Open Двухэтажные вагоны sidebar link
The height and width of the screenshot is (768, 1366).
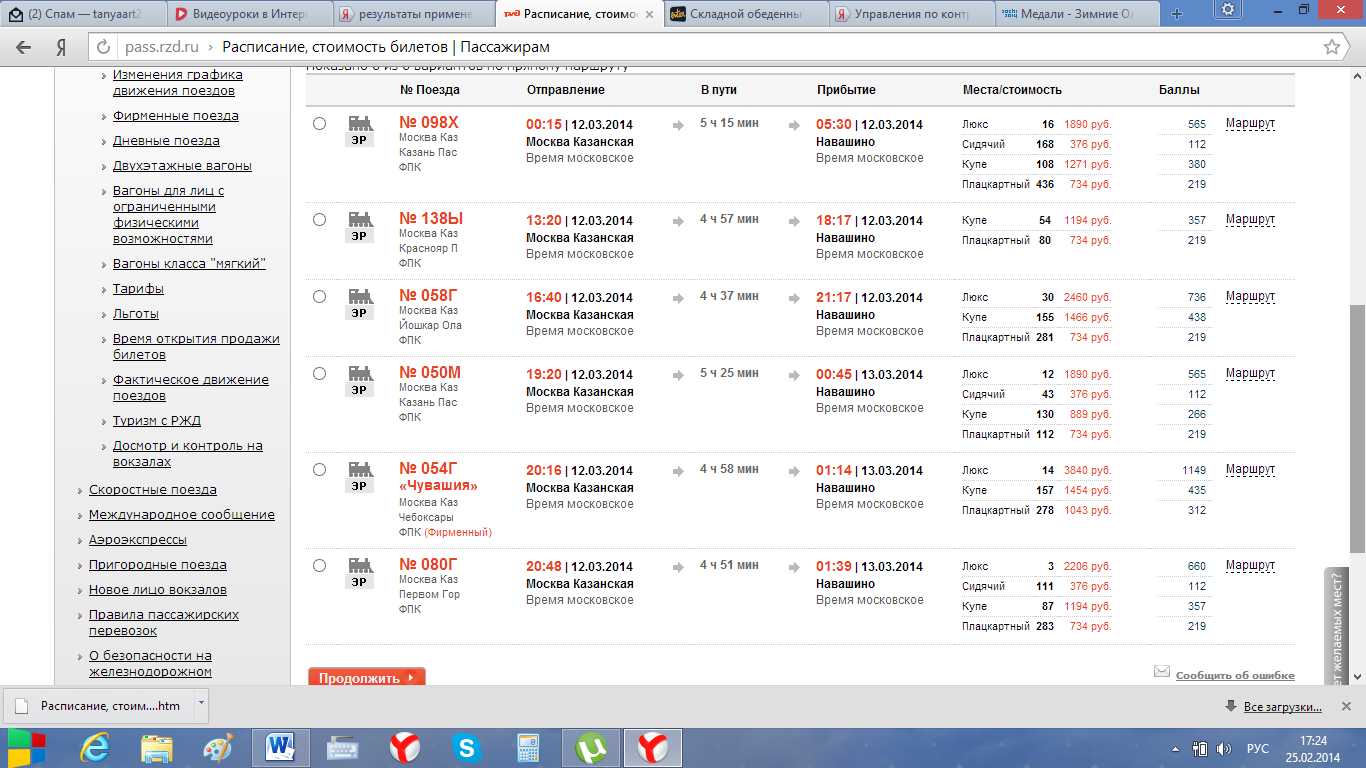click(182, 166)
